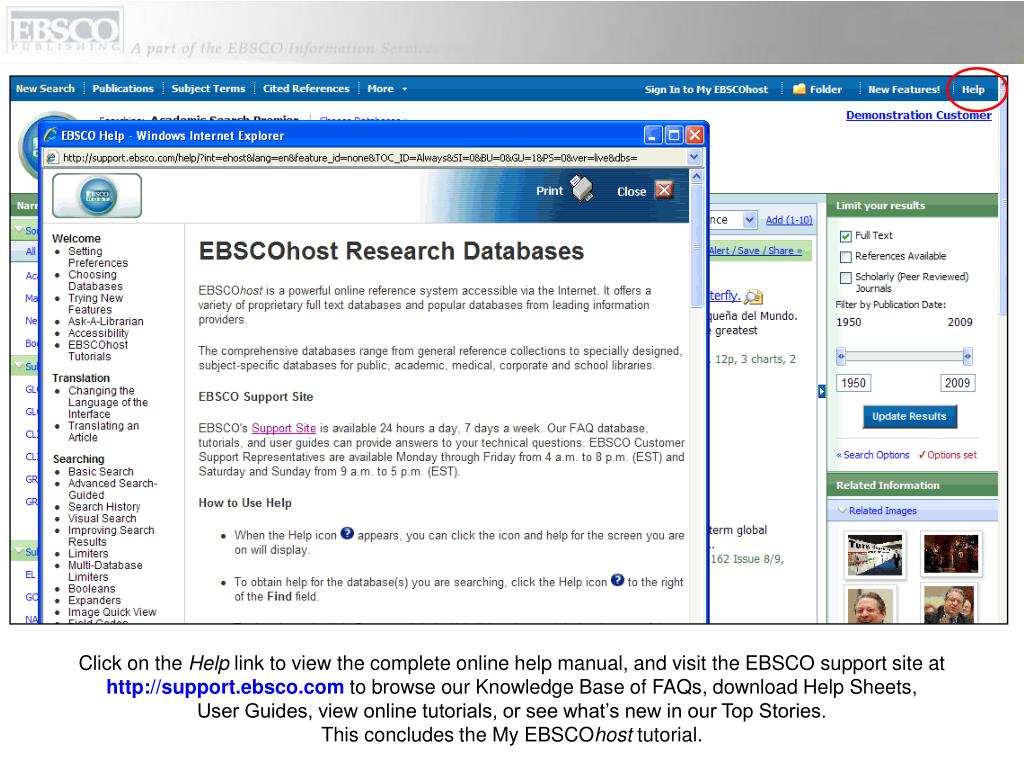
Task: Open the Visual Search help topic
Action: point(102,519)
